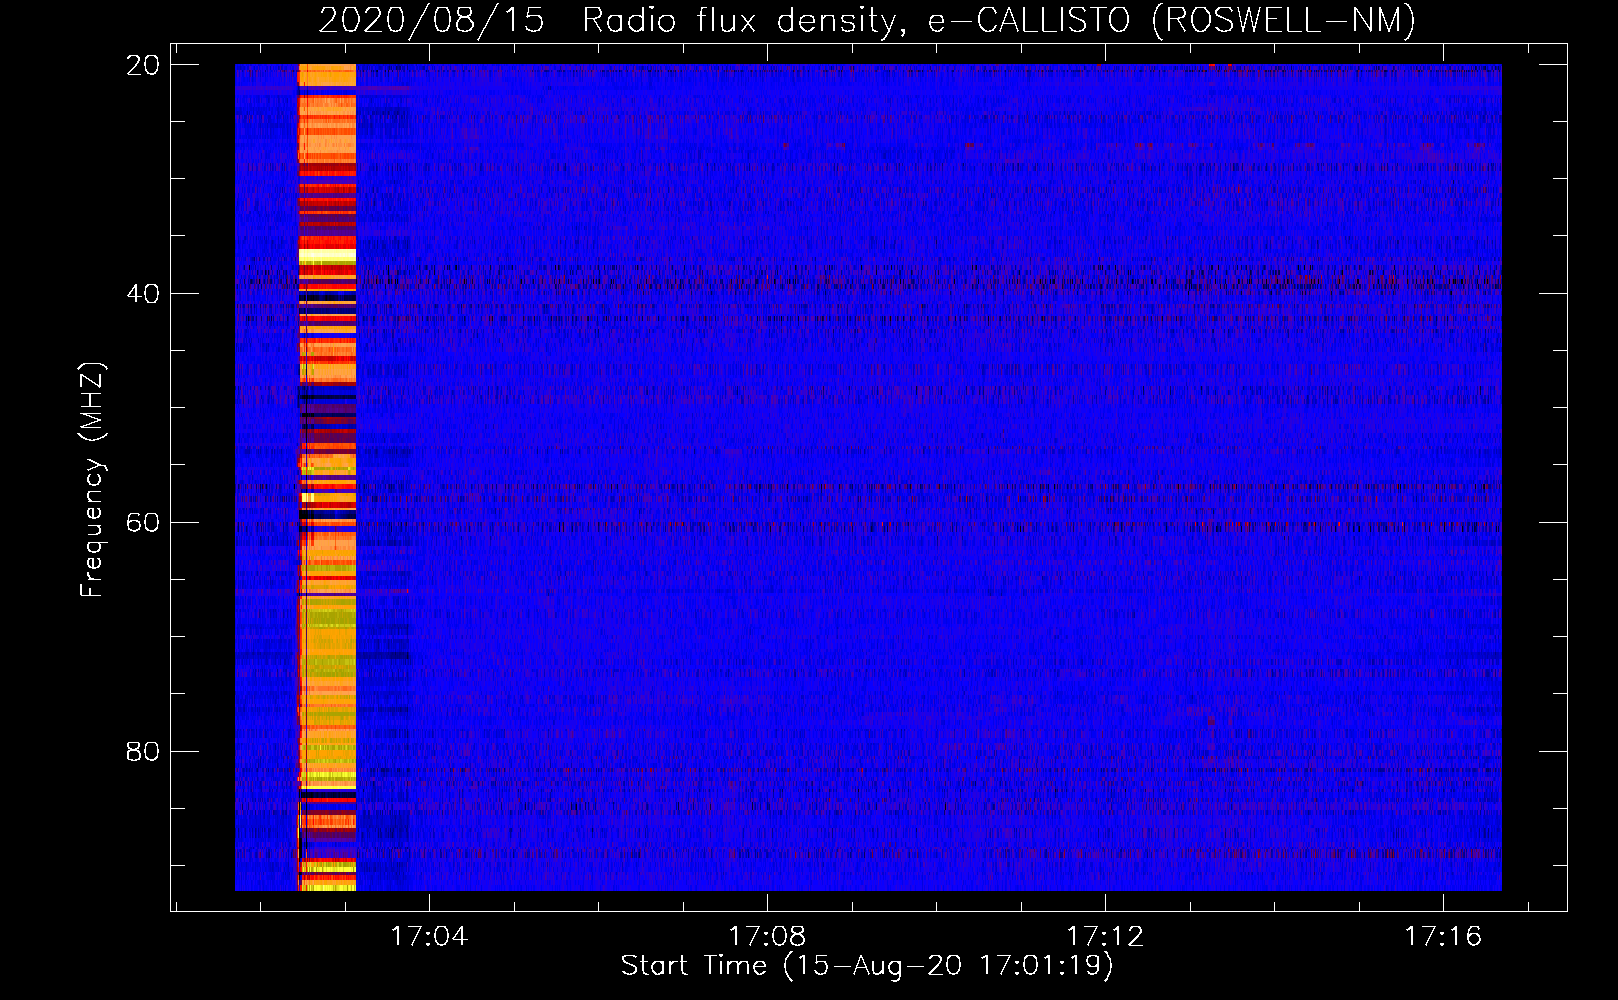Click the 17:04 time tick label
This screenshot has height=1000, width=1618.
pos(429,937)
